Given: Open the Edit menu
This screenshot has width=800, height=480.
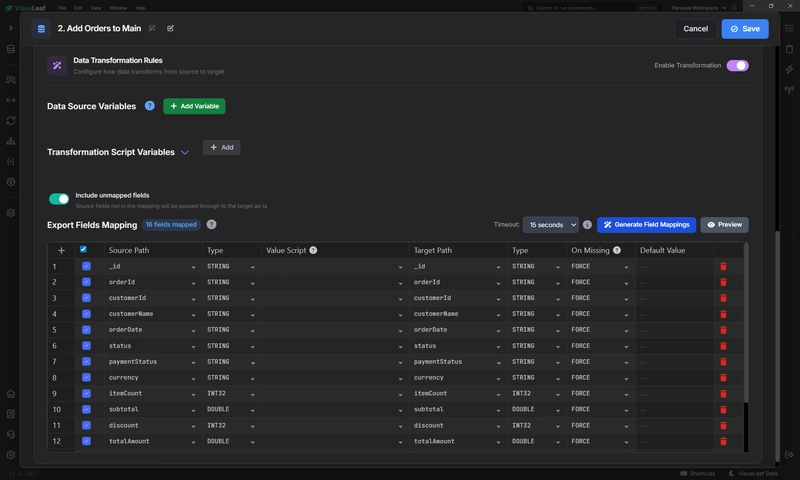Looking at the screenshot, I should pos(78,8).
